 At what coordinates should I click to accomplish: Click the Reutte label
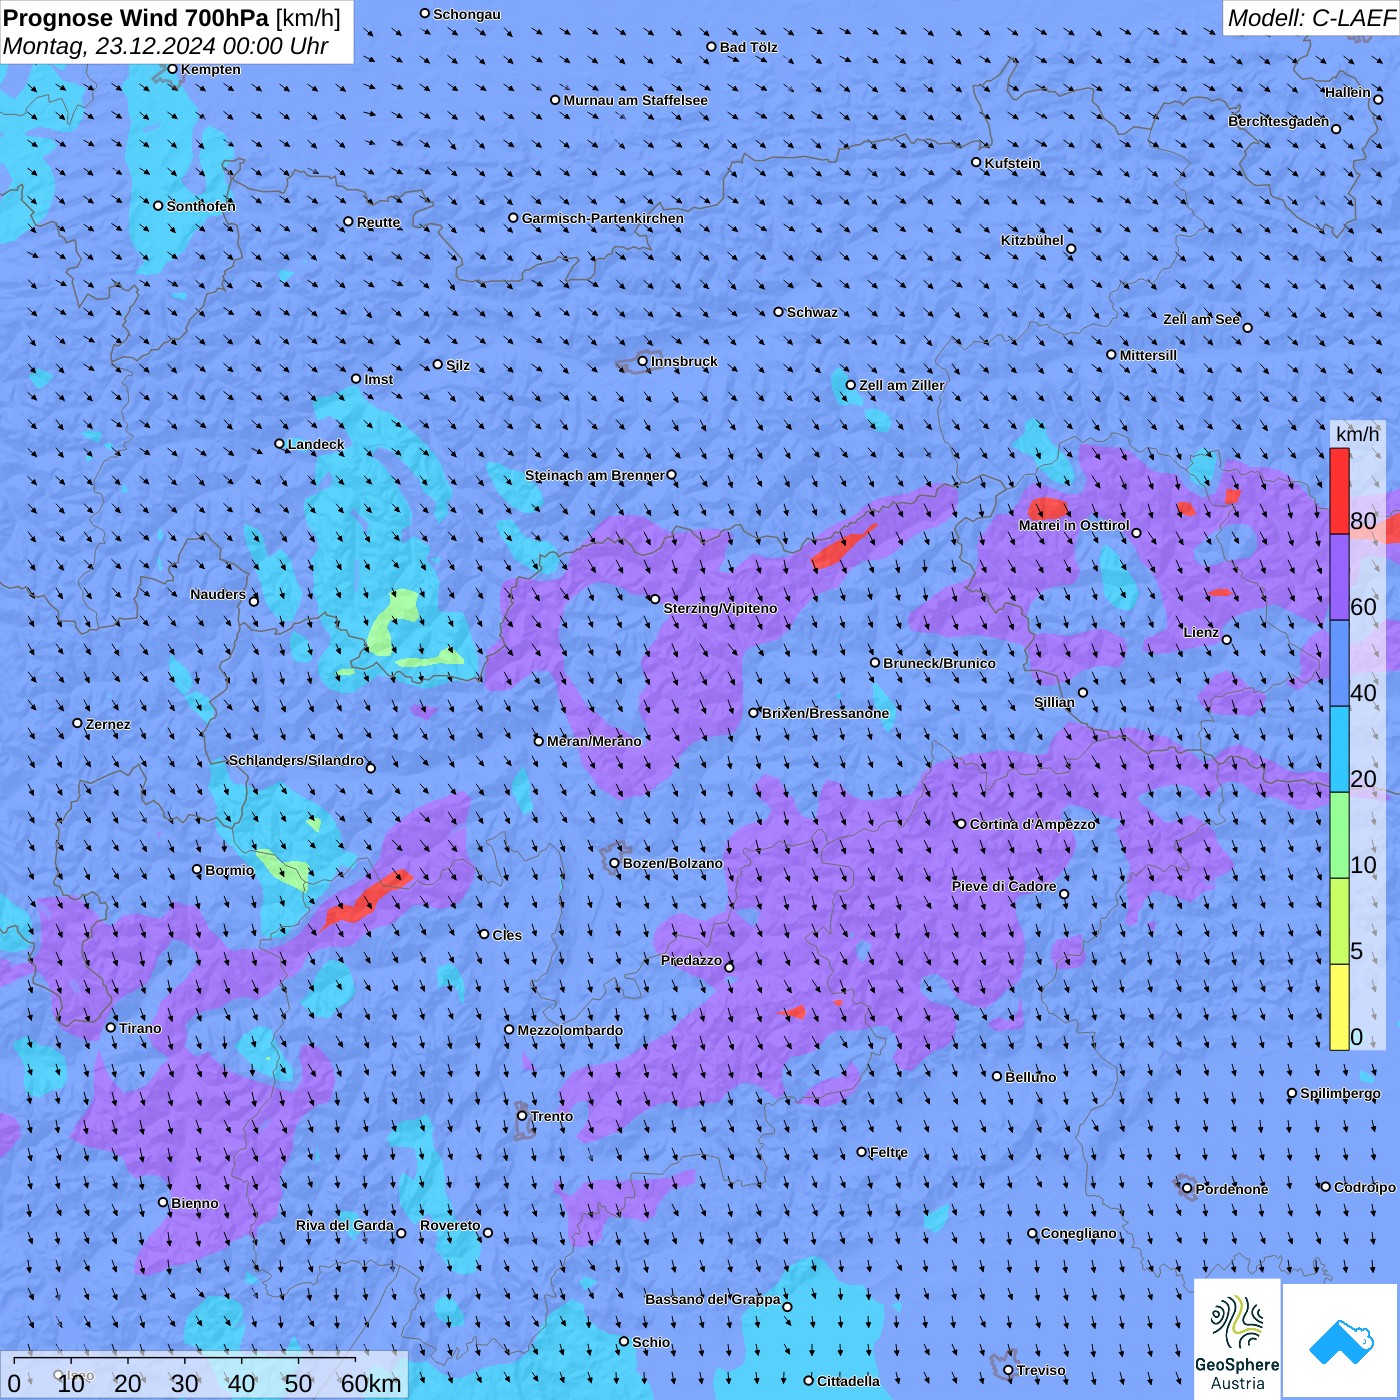(378, 222)
